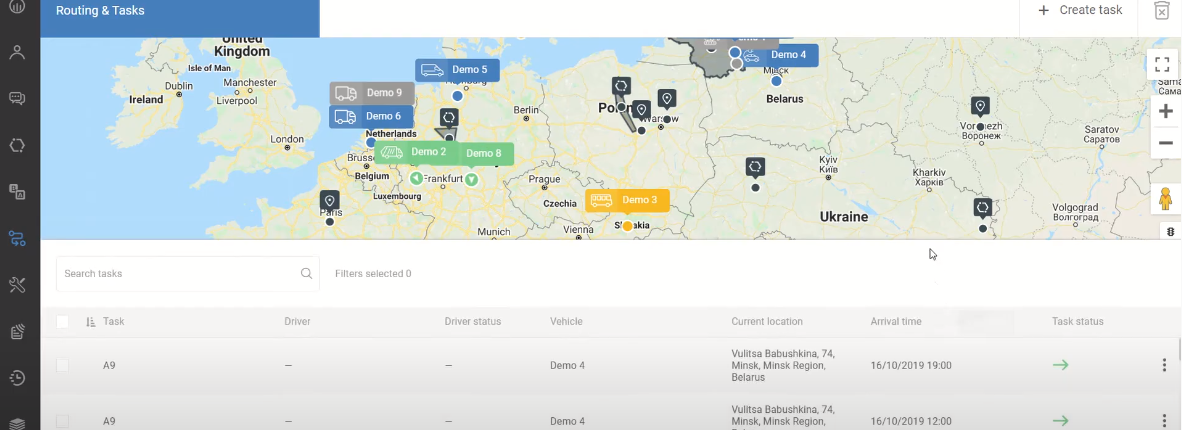Sort by Driver status column header
Screen dimensions: 1182x430
(x=473, y=321)
